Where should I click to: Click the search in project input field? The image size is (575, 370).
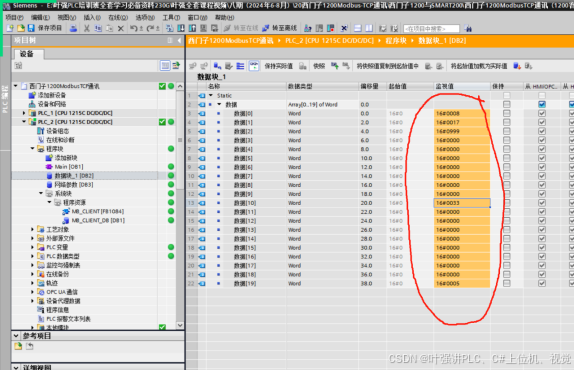[x=431, y=28]
